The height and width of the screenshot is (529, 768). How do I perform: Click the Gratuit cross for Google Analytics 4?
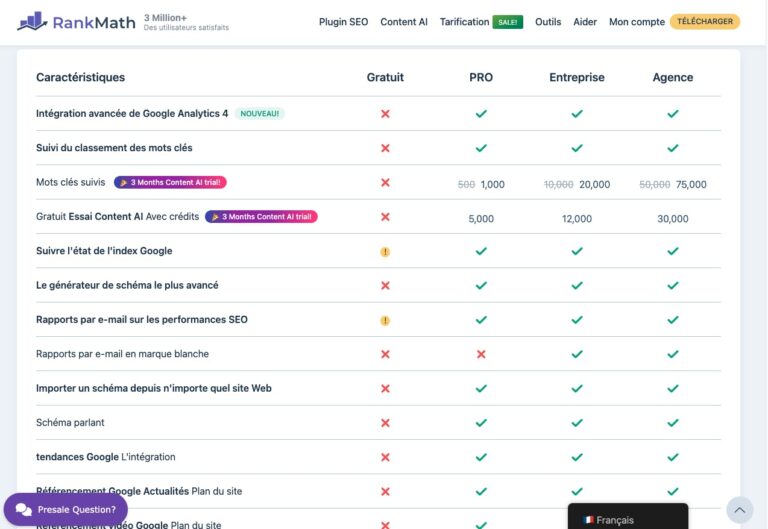click(x=385, y=114)
